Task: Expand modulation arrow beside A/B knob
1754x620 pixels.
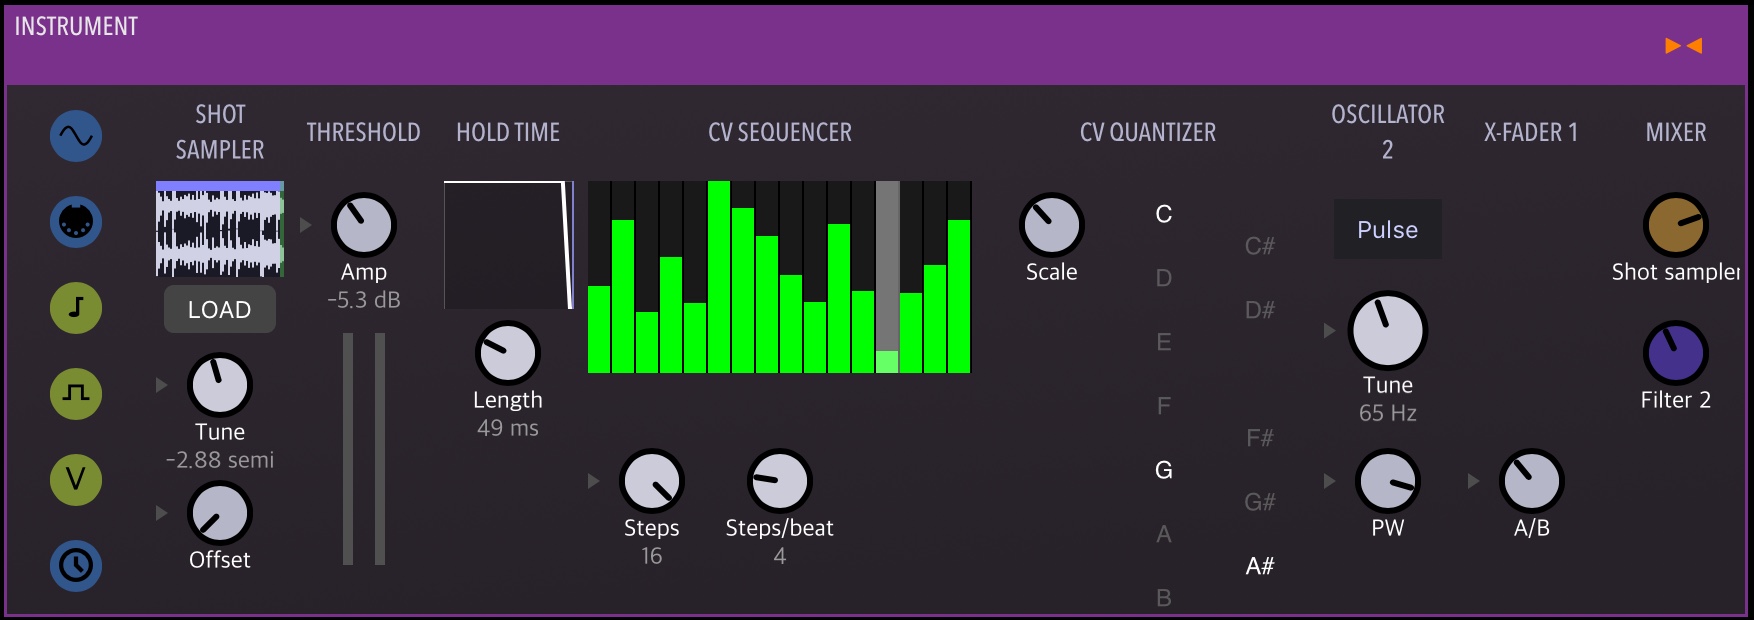Action: 1473,481
